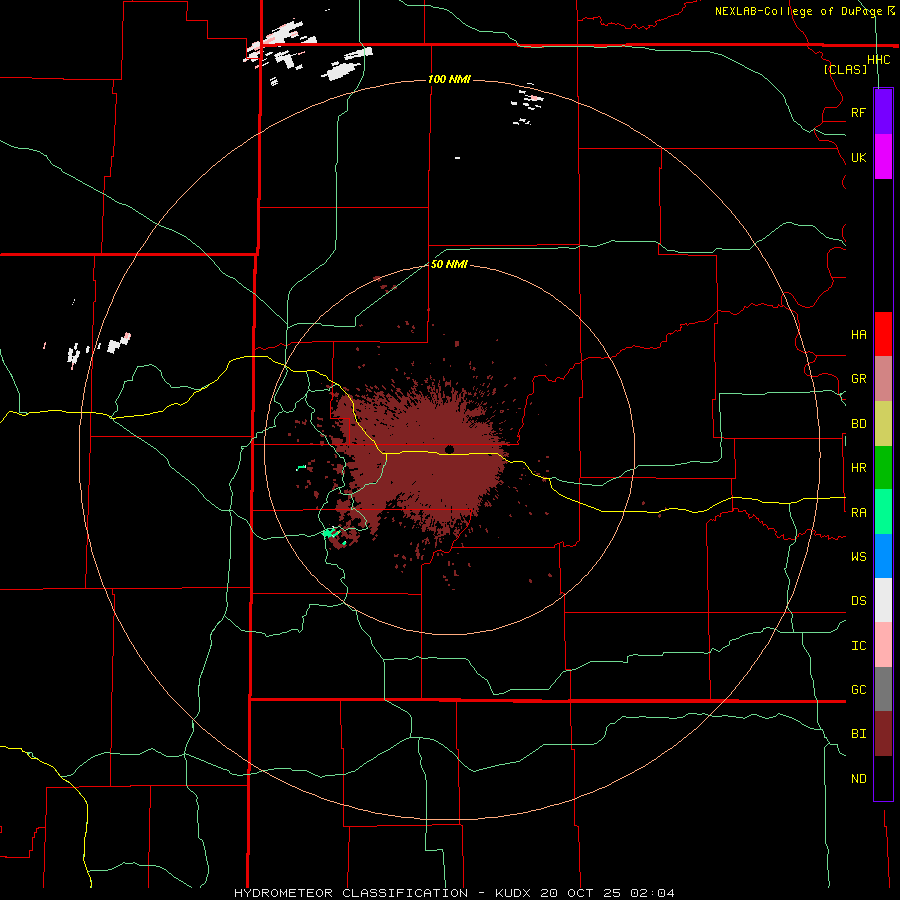Click the GC legend label

pyautogui.click(x=859, y=689)
